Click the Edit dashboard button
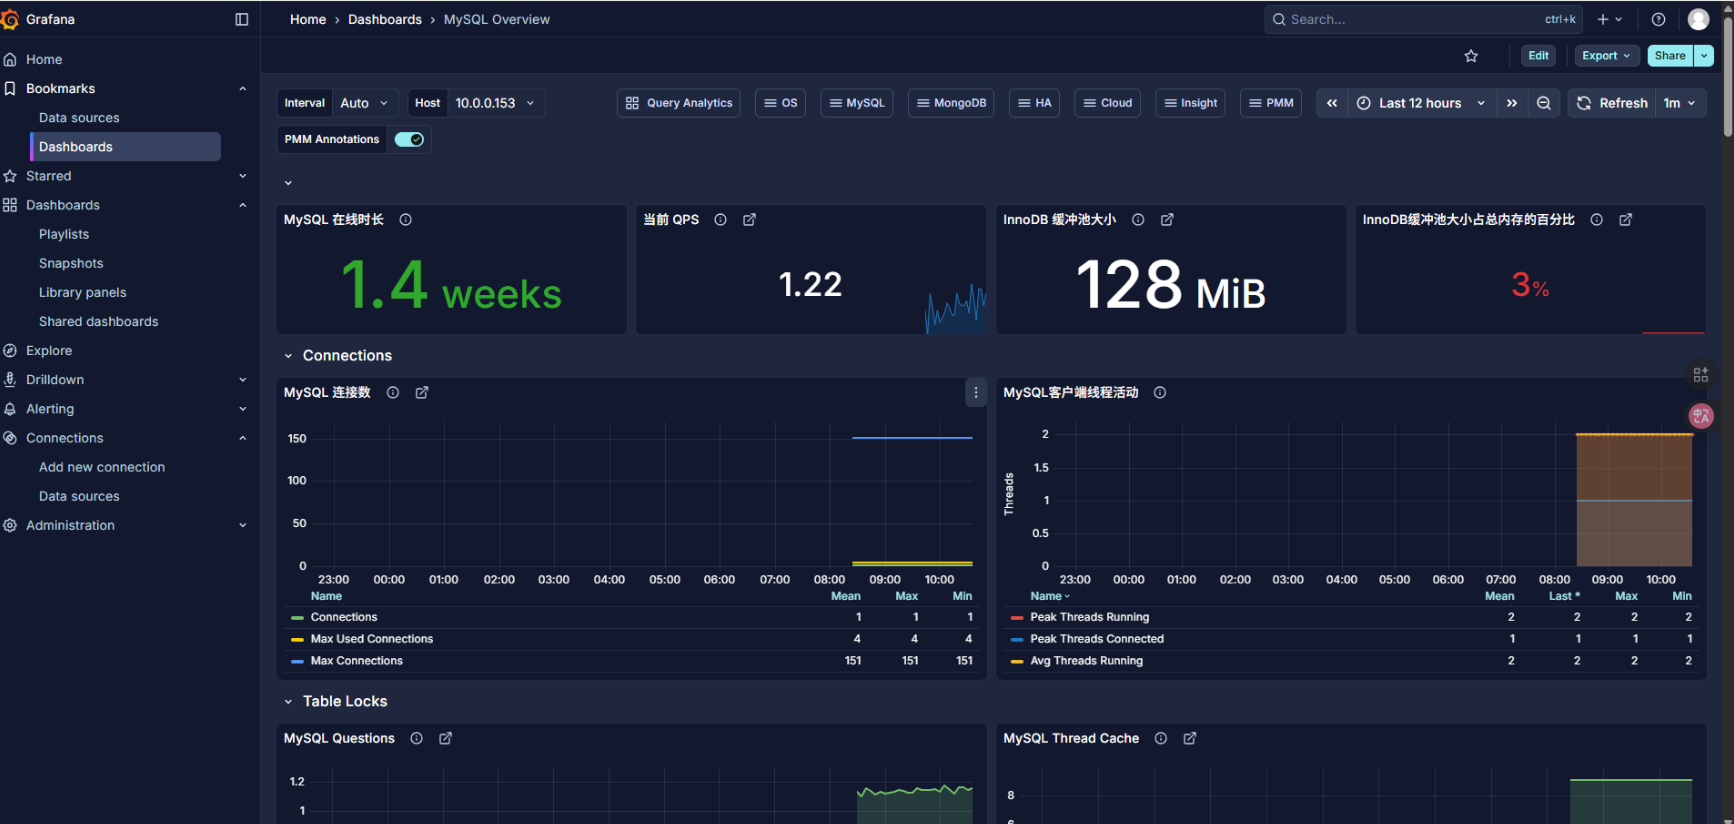The width and height of the screenshot is (1734, 824). click(x=1538, y=56)
